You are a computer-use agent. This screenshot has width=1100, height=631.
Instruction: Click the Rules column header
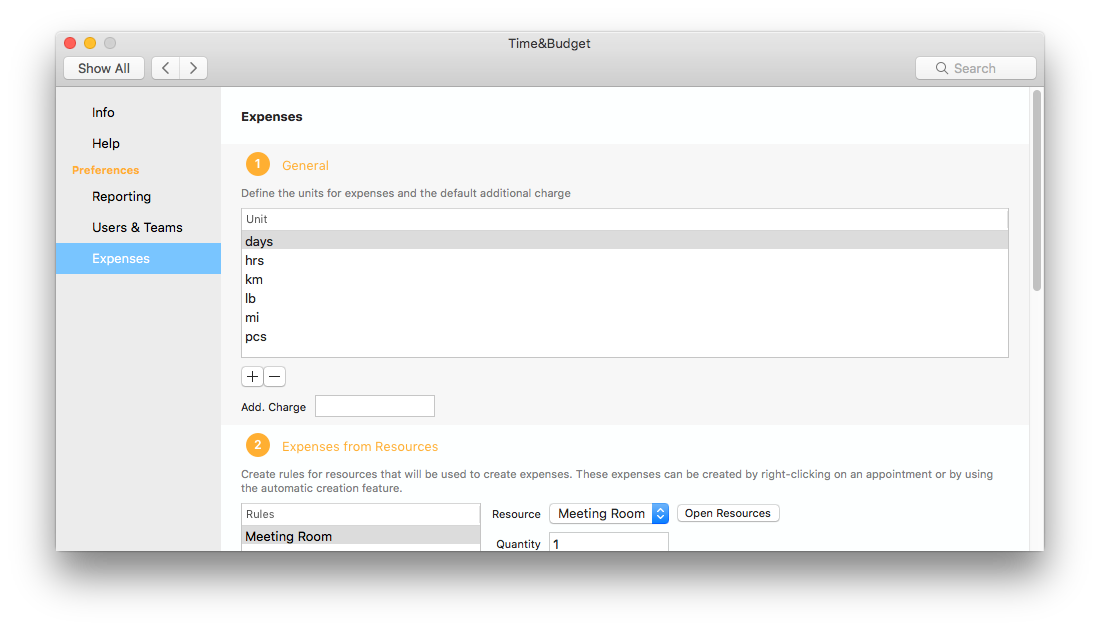click(x=361, y=514)
